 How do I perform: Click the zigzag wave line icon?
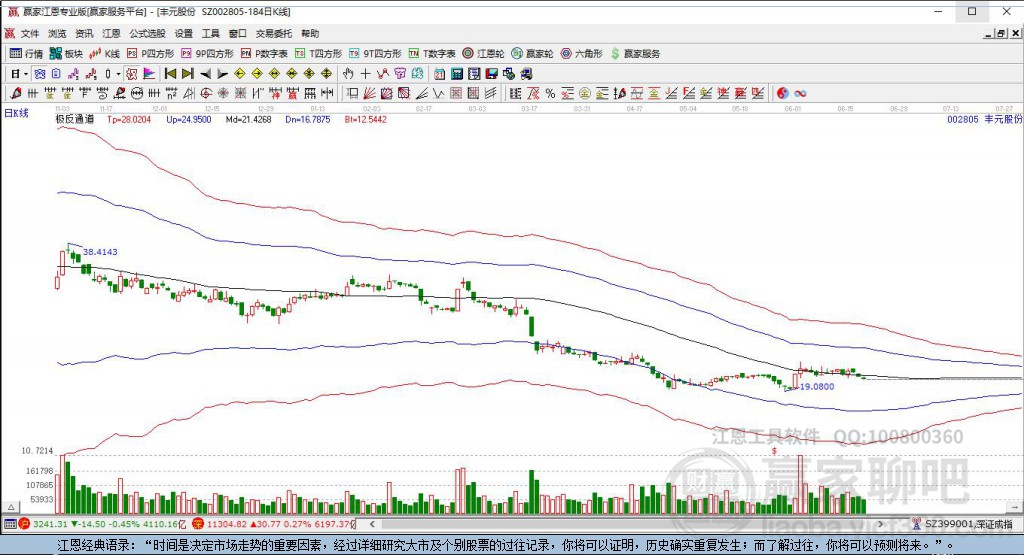click(x=438, y=93)
